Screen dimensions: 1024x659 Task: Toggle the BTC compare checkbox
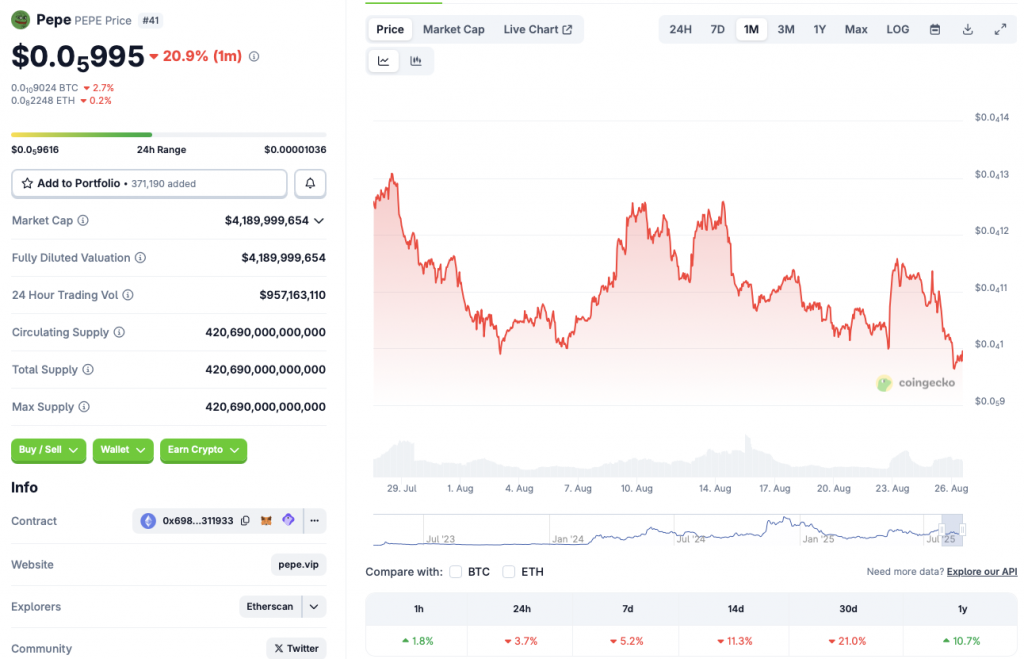pos(456,571)
